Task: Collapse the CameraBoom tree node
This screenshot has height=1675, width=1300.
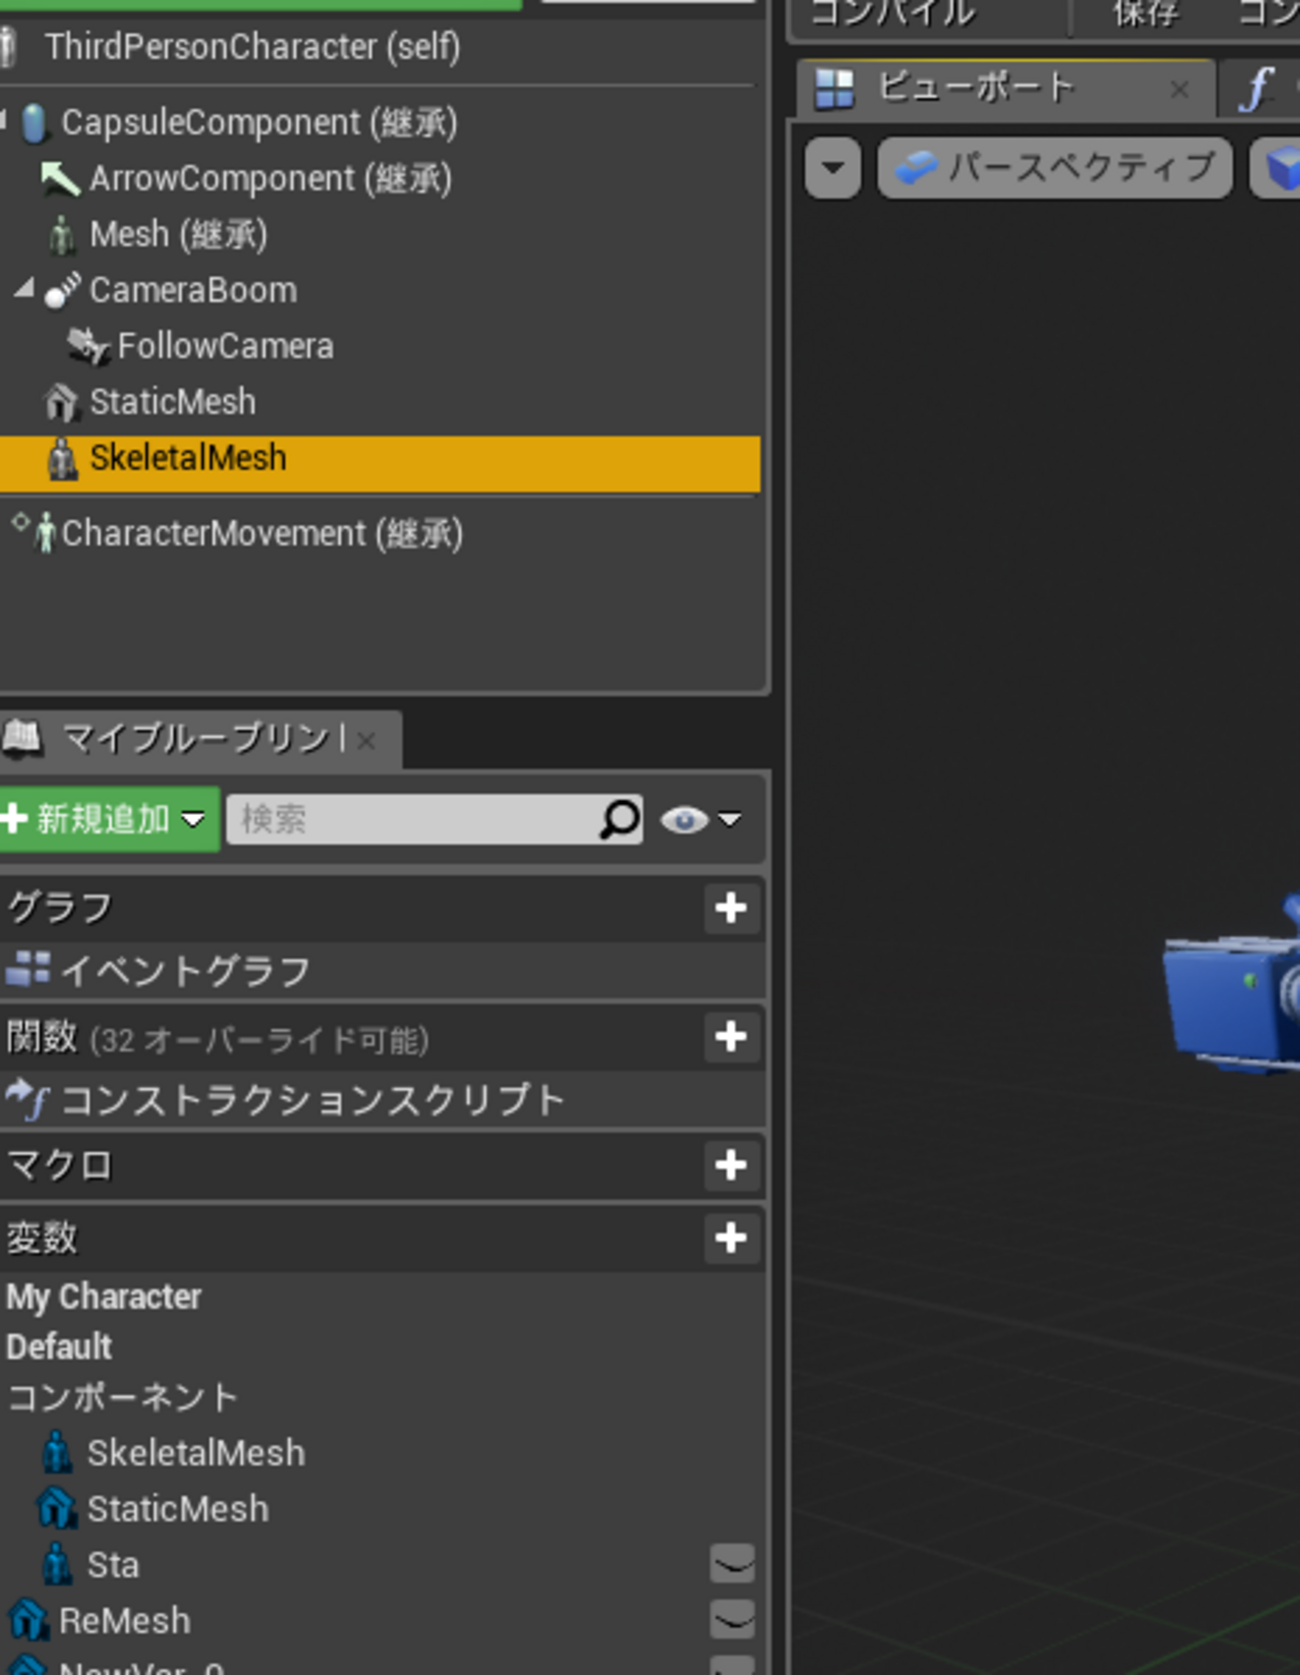Action: (x=24, y=289)
